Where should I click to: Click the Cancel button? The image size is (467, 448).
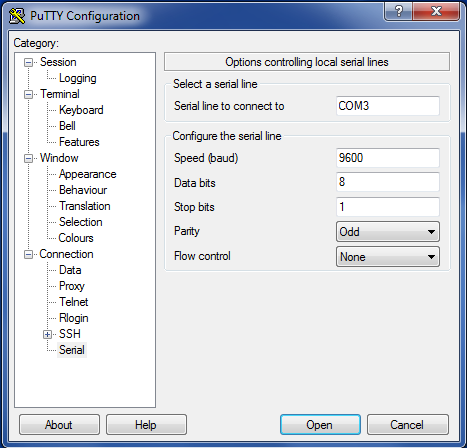(408, 425)
